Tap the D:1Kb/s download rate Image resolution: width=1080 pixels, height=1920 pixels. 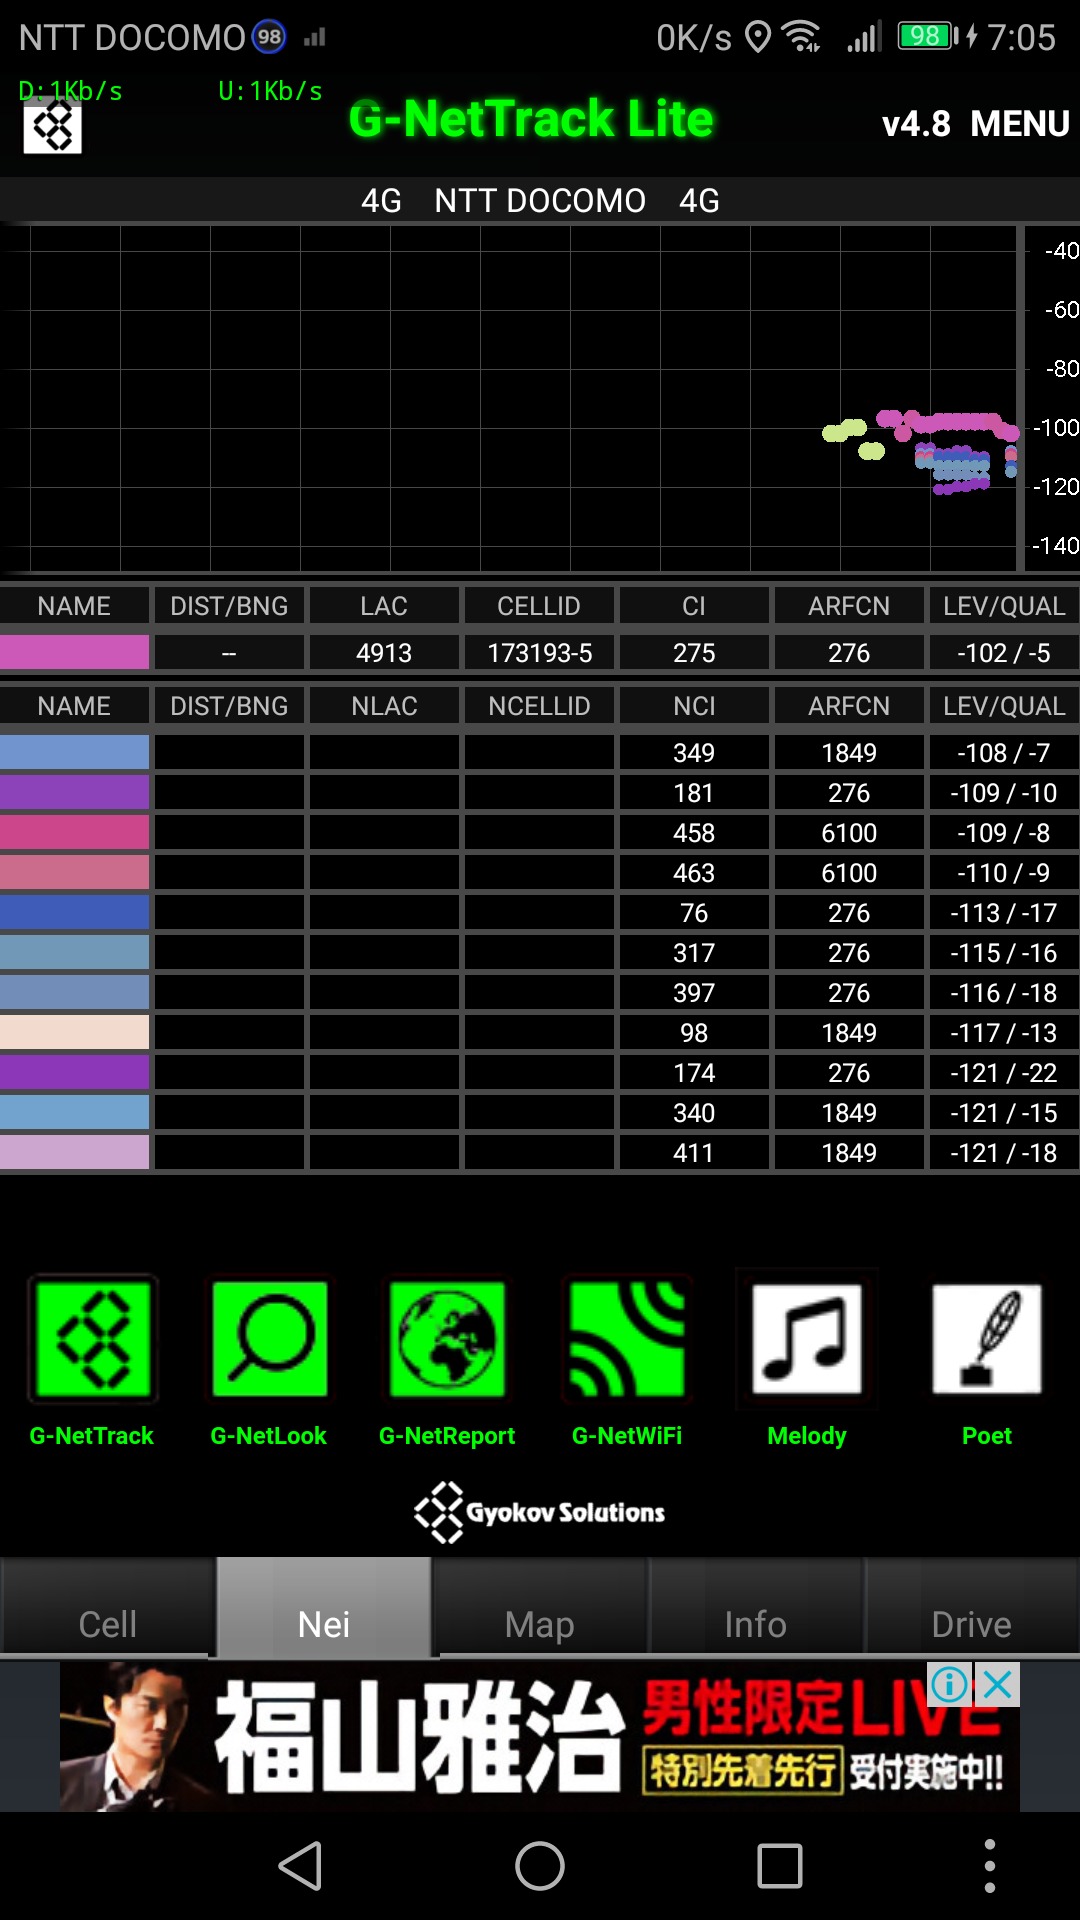pyautogui.click(x=70, y=91)
